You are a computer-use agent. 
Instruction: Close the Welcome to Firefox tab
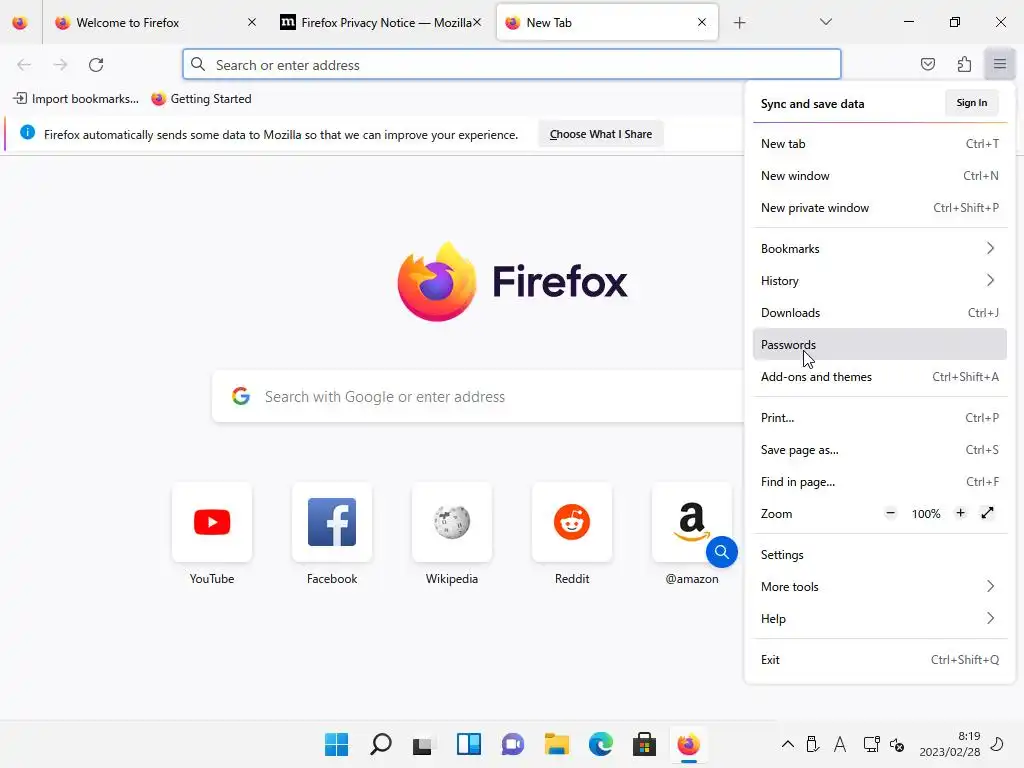(x=252, y=22)
